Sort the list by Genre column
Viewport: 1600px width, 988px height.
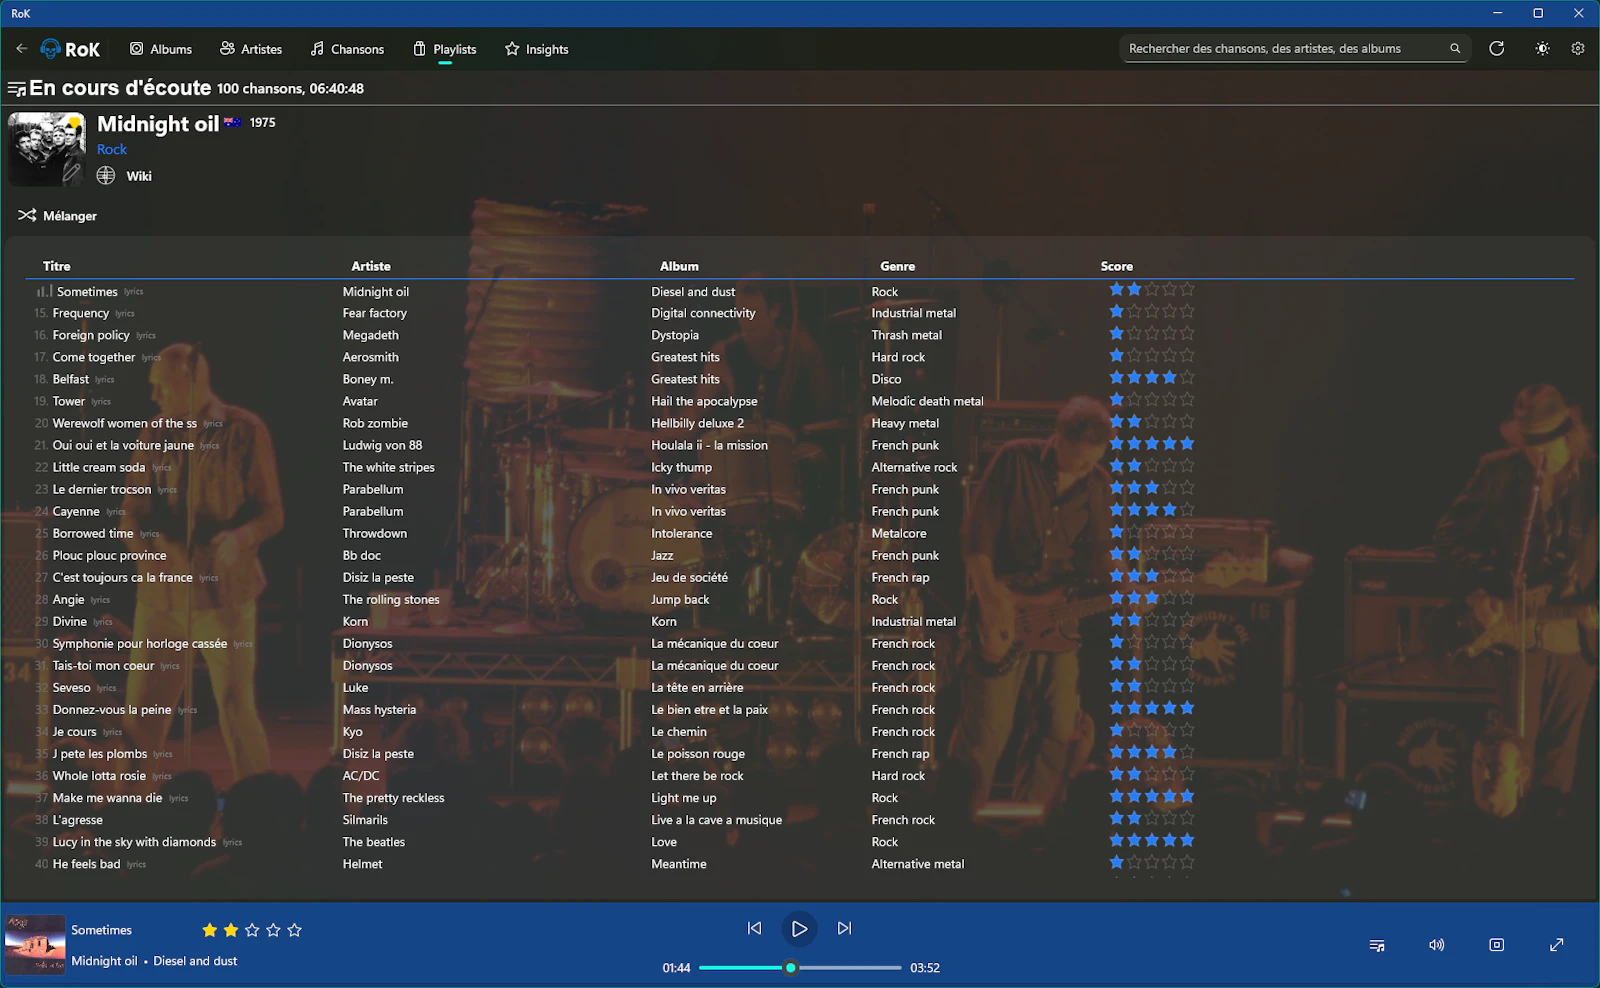pyautogui.click(x=898, y=266)
